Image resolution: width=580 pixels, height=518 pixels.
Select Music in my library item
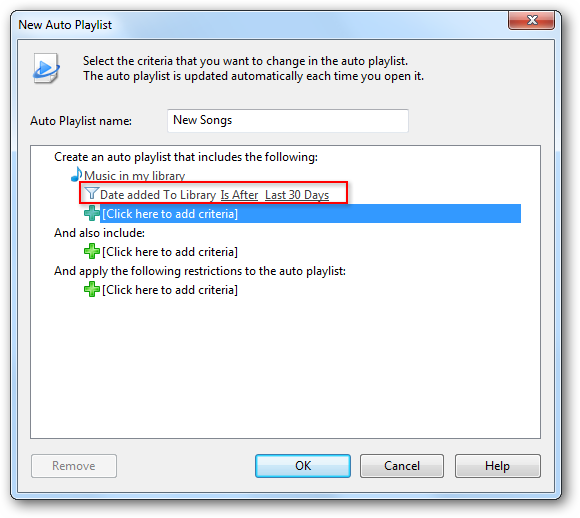coord(135,176)
